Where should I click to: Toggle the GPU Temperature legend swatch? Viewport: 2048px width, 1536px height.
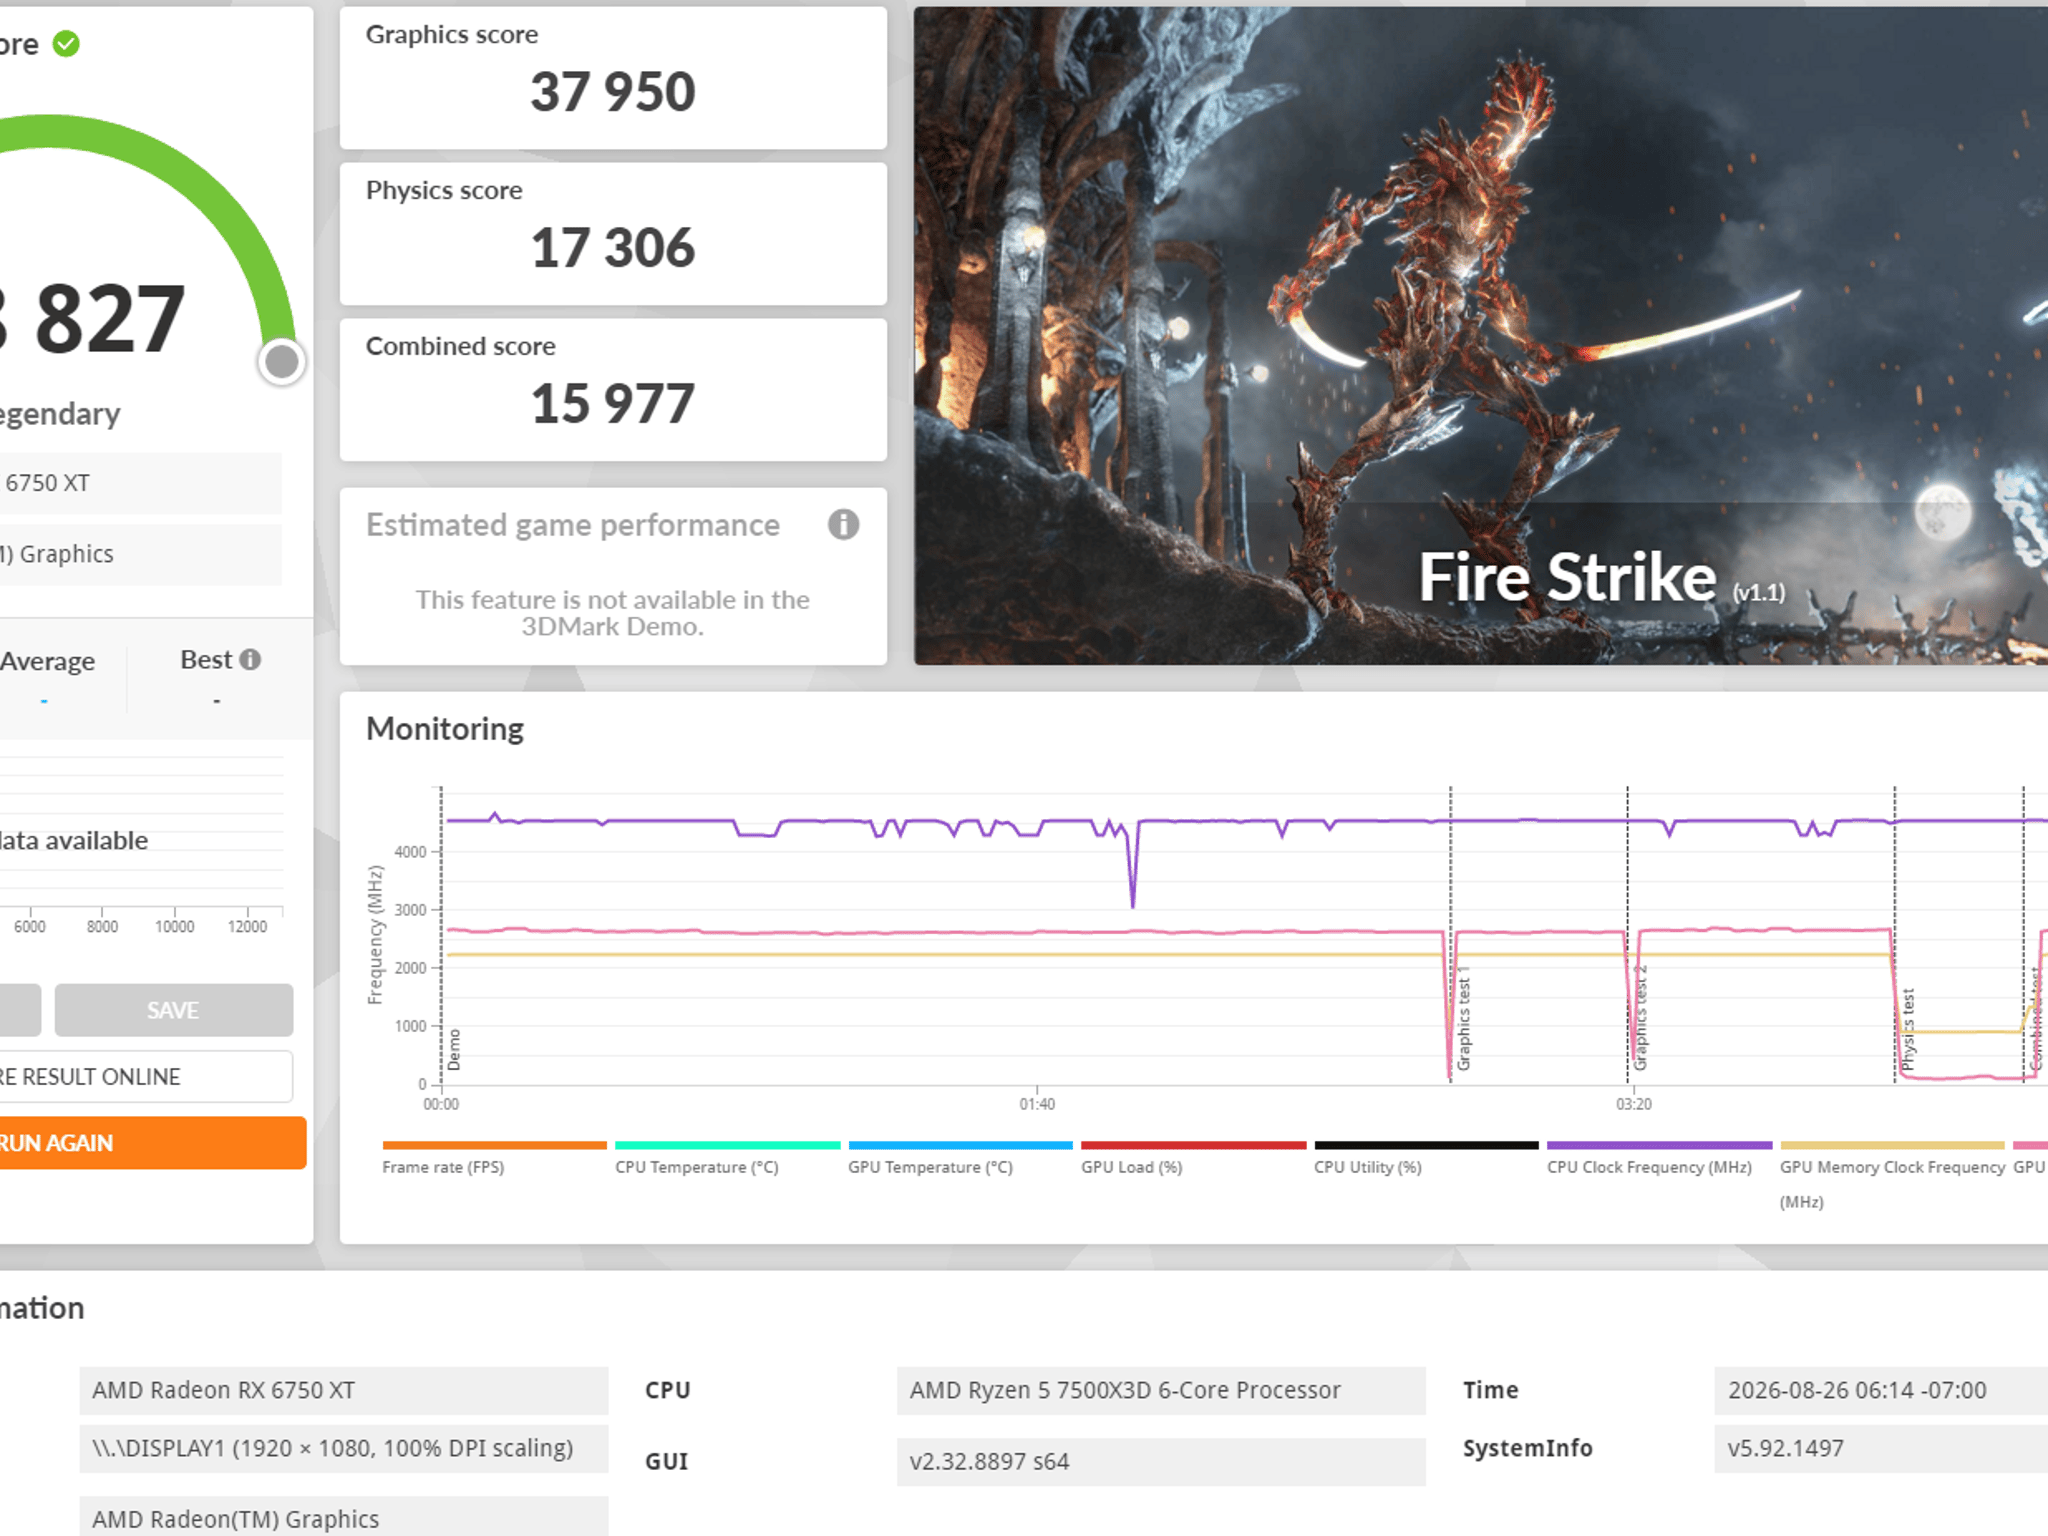(x=960, y=1145)
